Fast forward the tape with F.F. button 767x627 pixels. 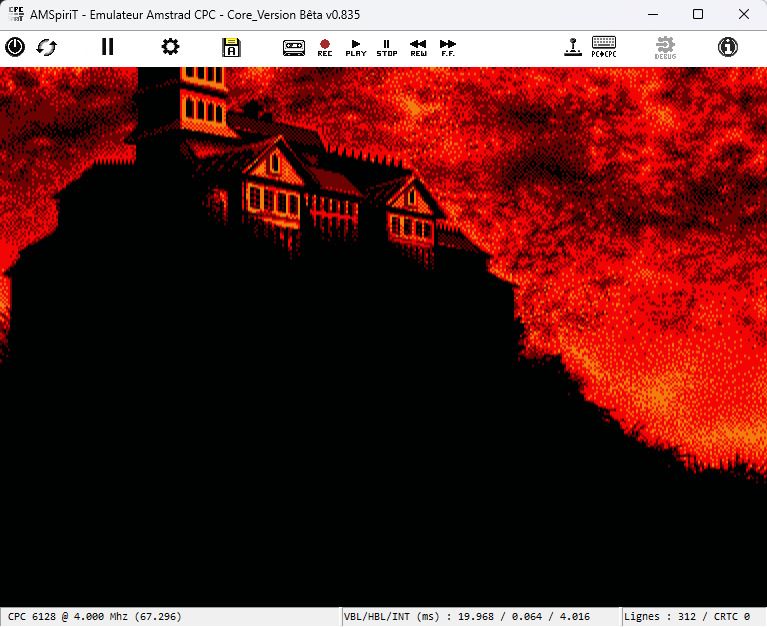(x=448, y=48)
